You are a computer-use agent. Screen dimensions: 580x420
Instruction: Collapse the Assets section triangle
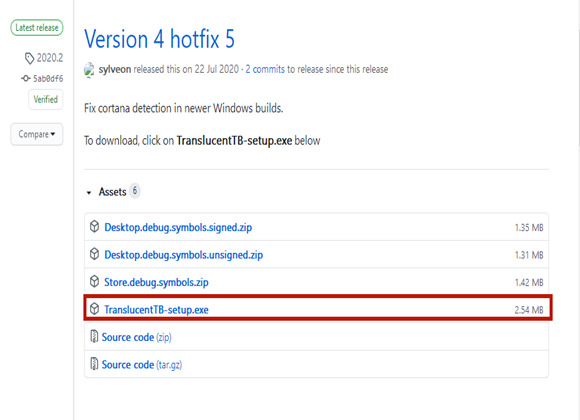coord(89,192)
